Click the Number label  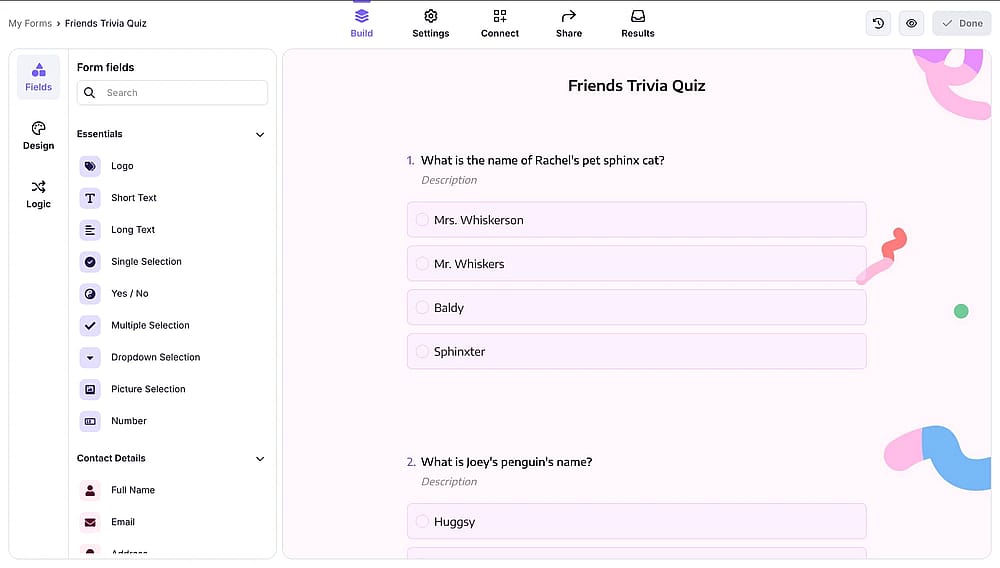pyautogui.click(x=129, y=421)
